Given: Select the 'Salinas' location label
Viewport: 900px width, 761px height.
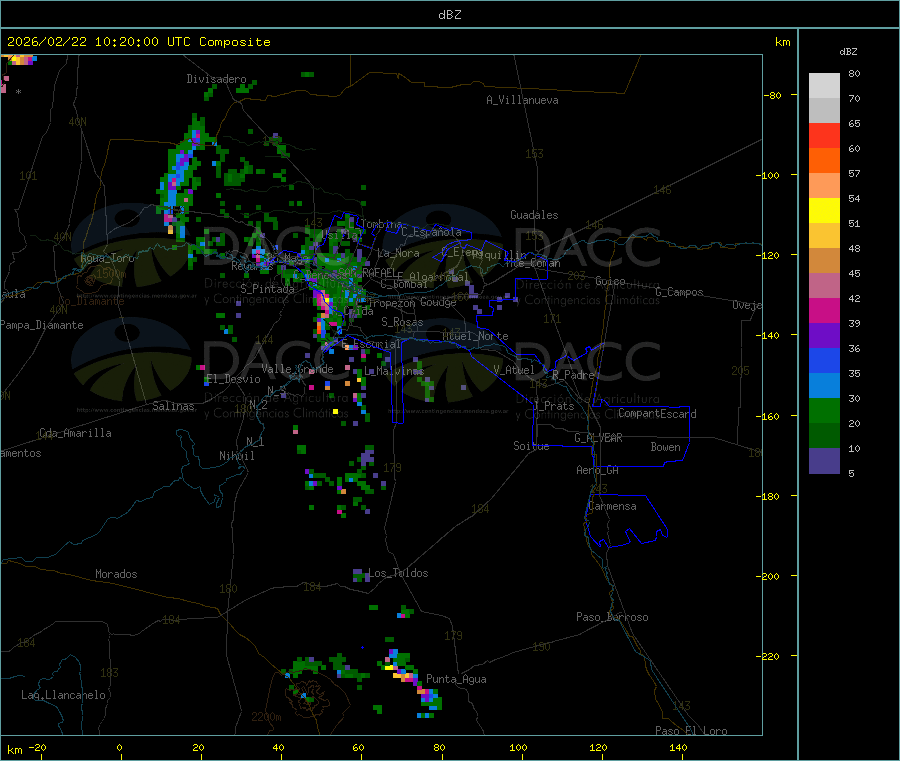Looking at the screenshot, I should (173, 406).
